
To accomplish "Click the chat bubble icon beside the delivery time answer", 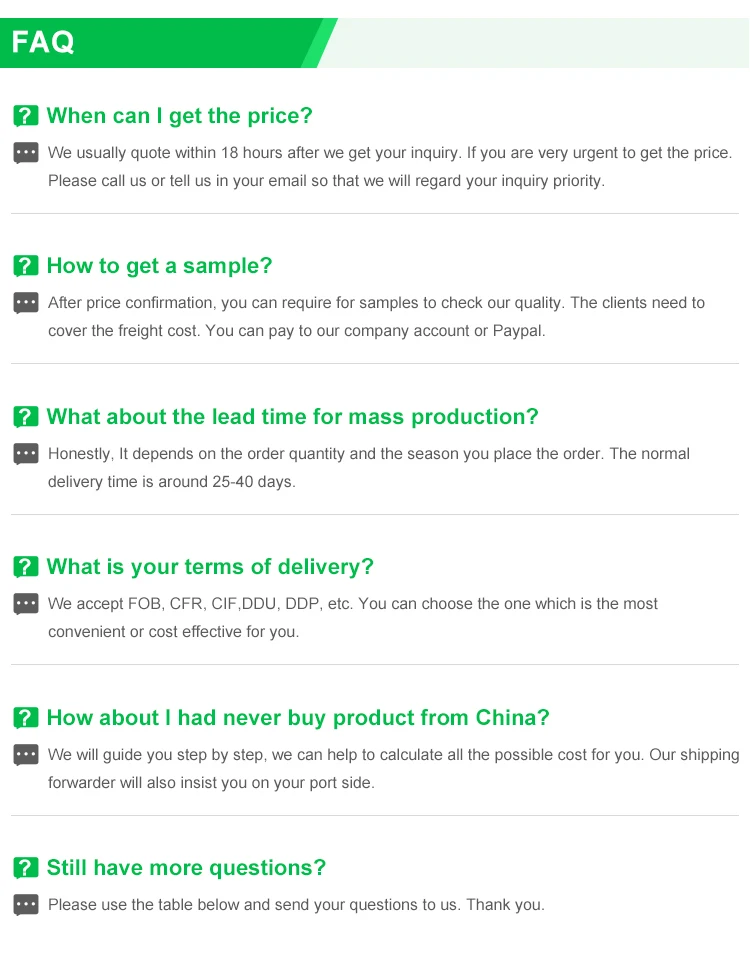I will click(26, 454).
